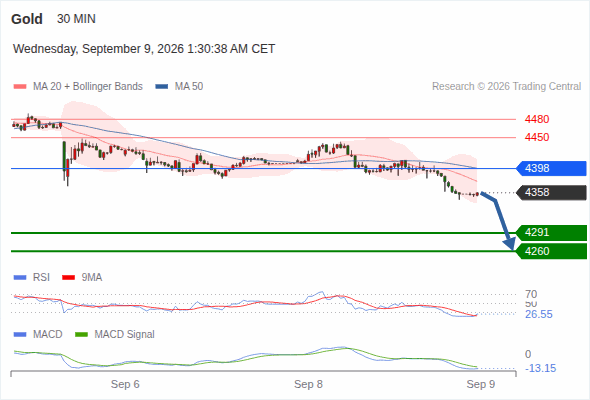Screen dimensions: 590x400
Task: Select the green 4291 support price tag
Action: click(551, 233)
